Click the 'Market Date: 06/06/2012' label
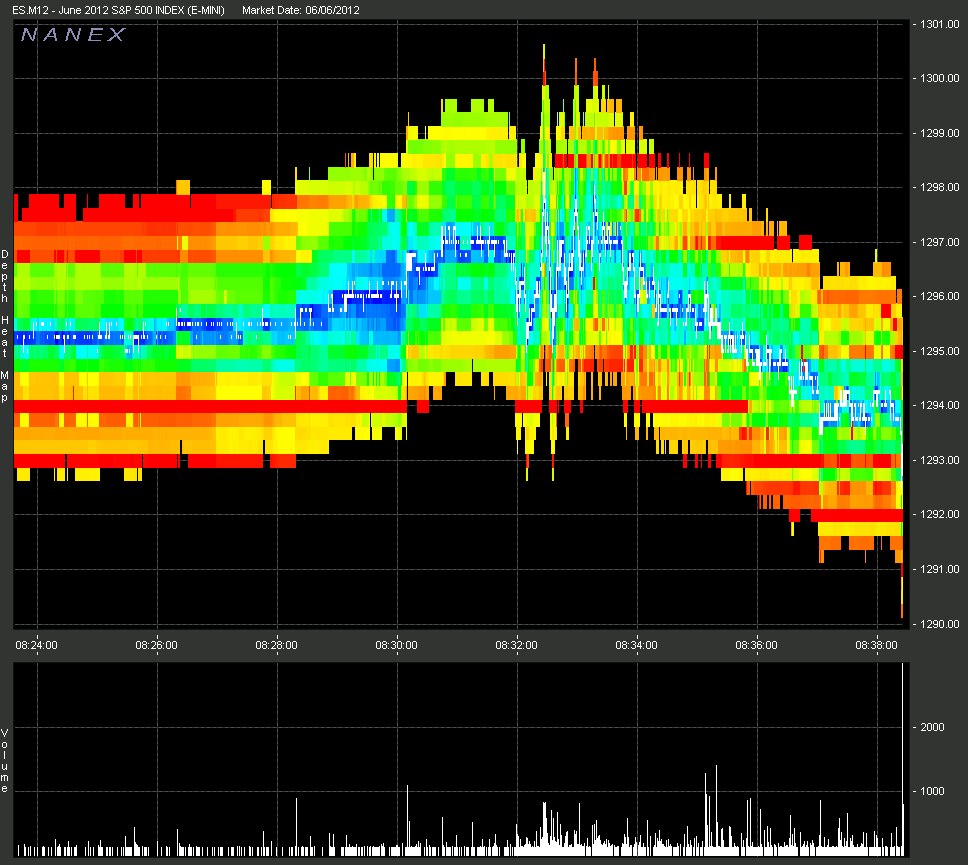968x865 pixels. pos(301,10)
